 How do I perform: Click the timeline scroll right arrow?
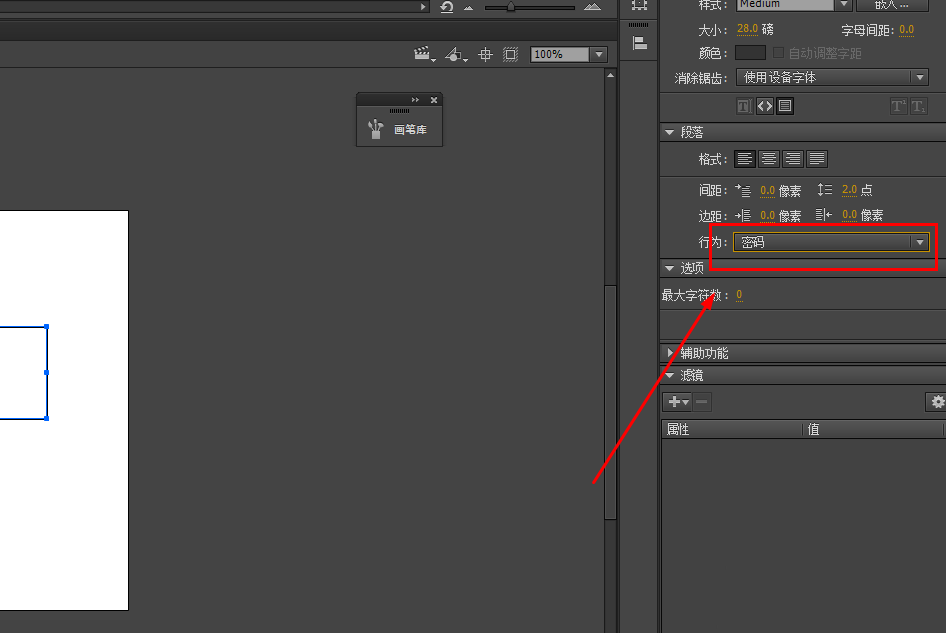[x=423, y=7]
